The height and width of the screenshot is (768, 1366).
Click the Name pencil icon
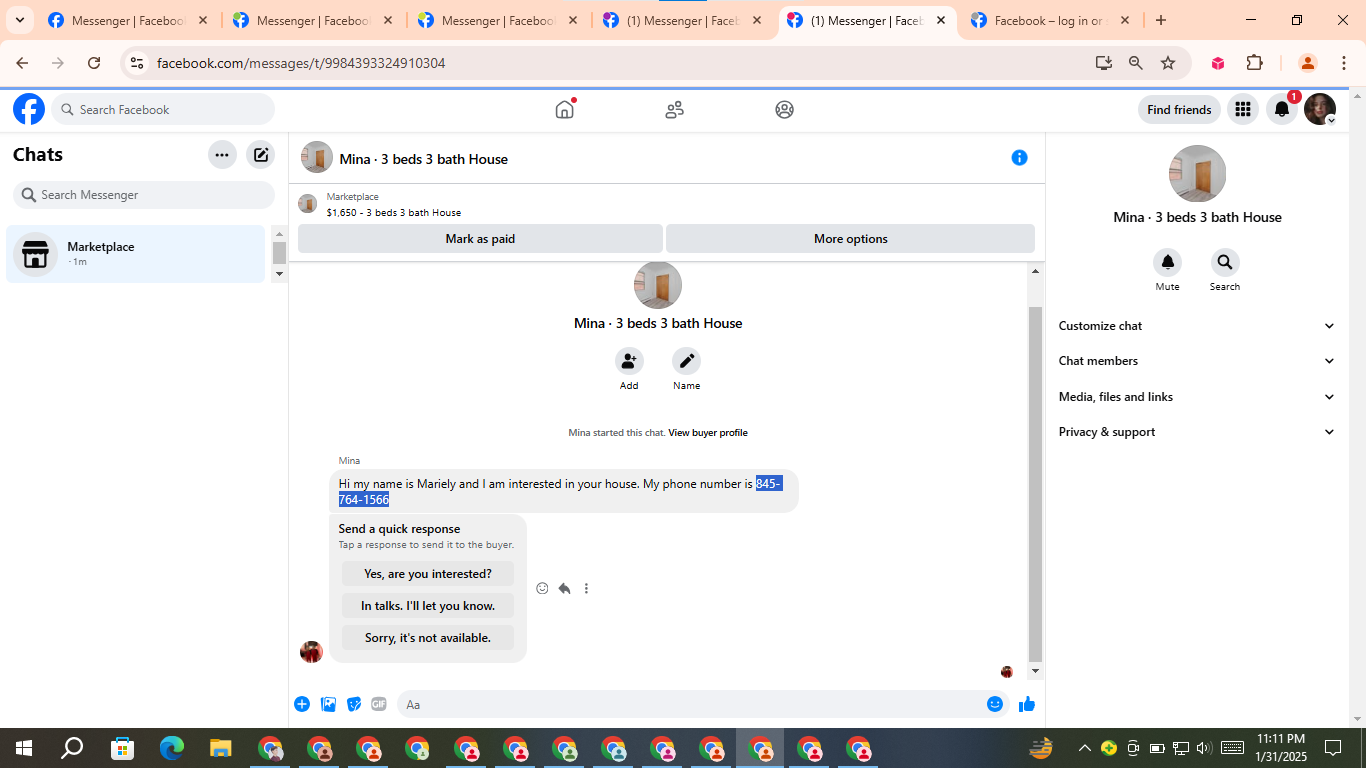(686, 361)
